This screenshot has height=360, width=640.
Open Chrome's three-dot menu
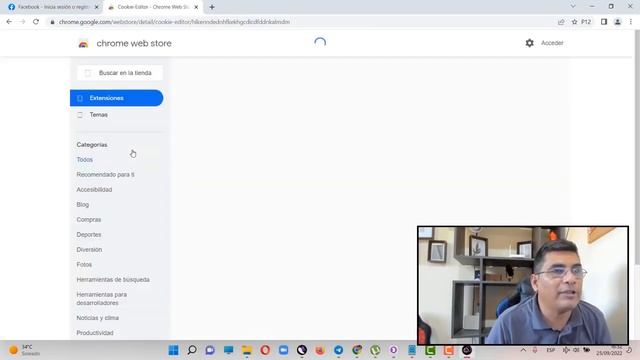[x=631, y=22]
